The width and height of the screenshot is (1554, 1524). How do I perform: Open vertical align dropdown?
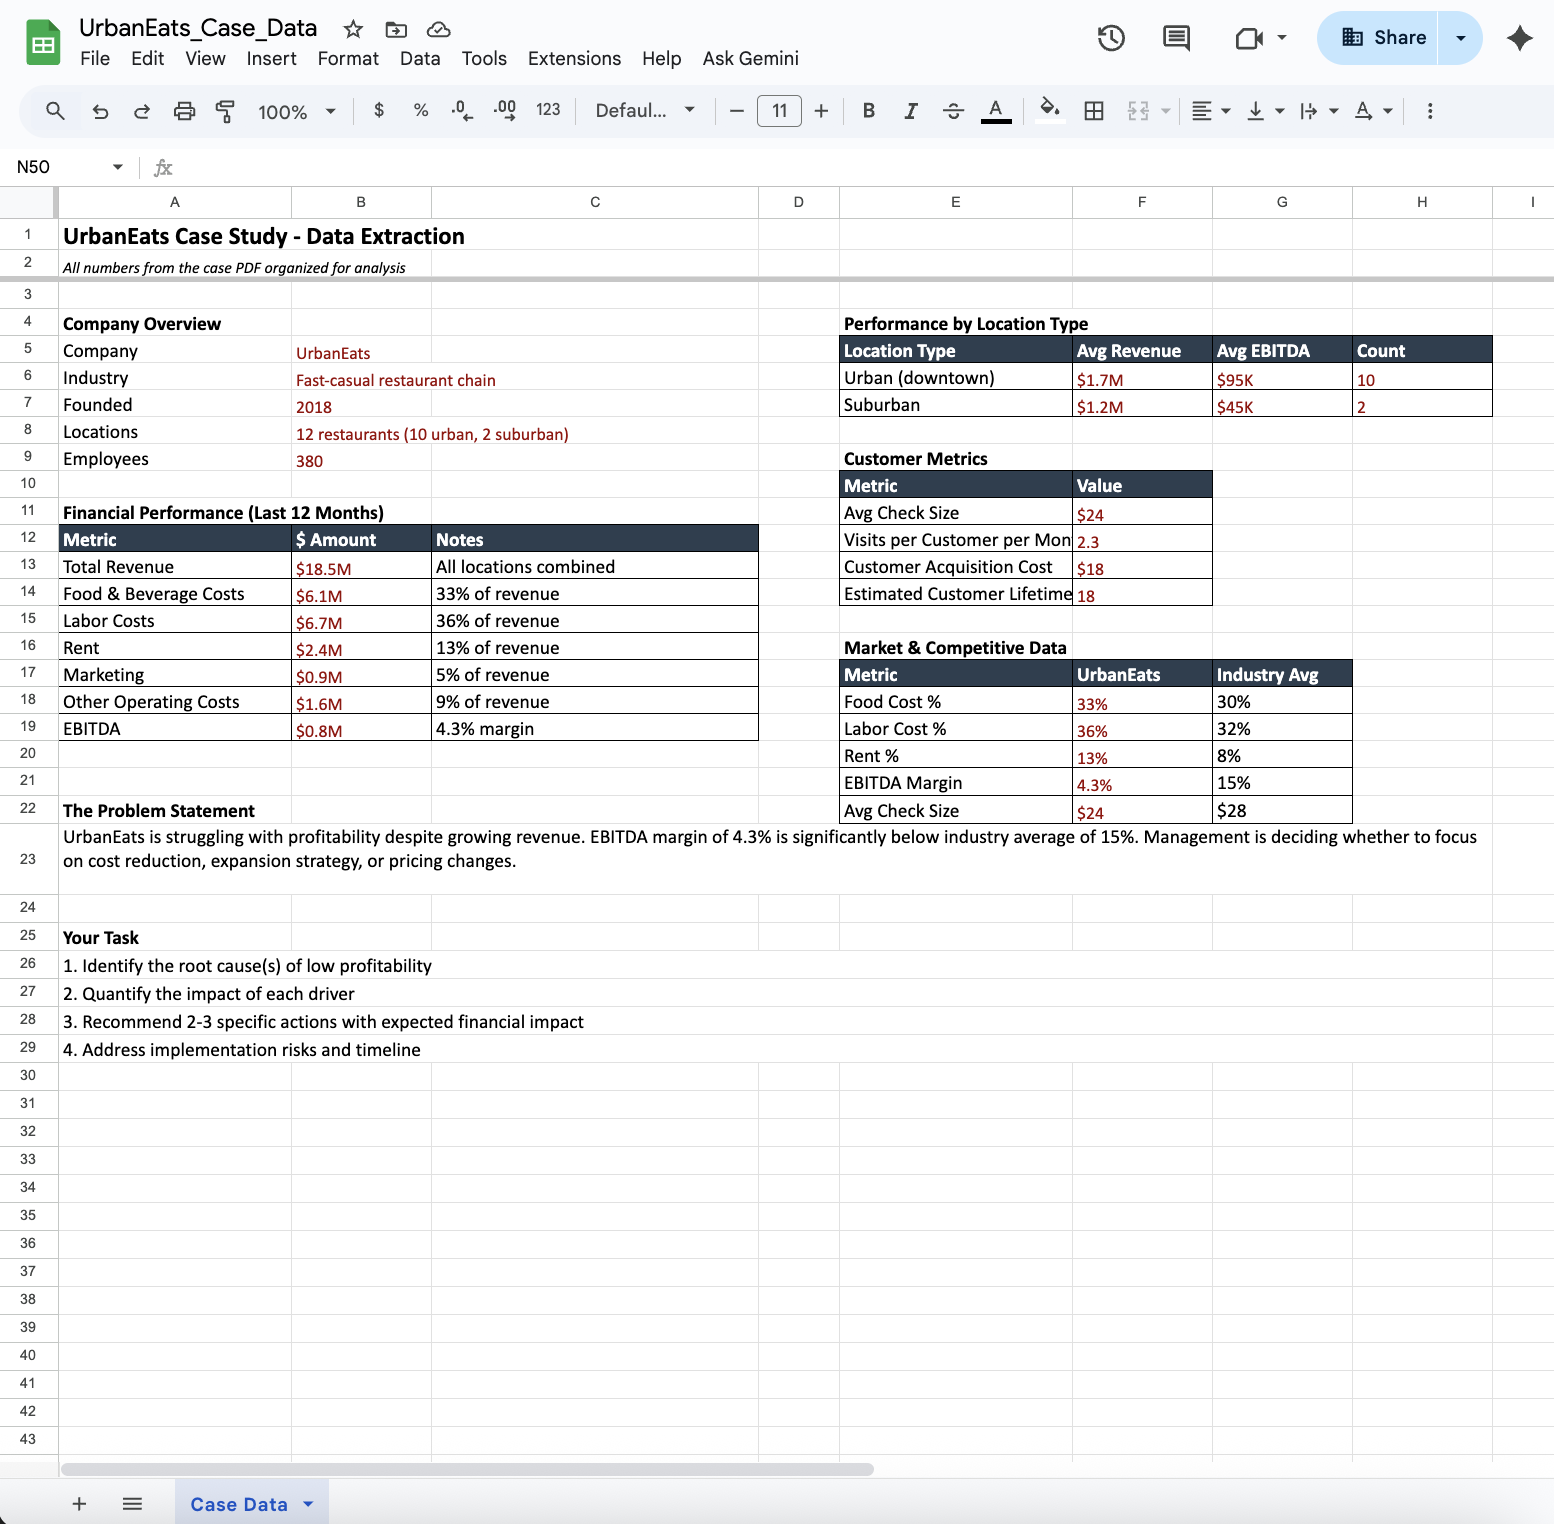click(1265, 111)
